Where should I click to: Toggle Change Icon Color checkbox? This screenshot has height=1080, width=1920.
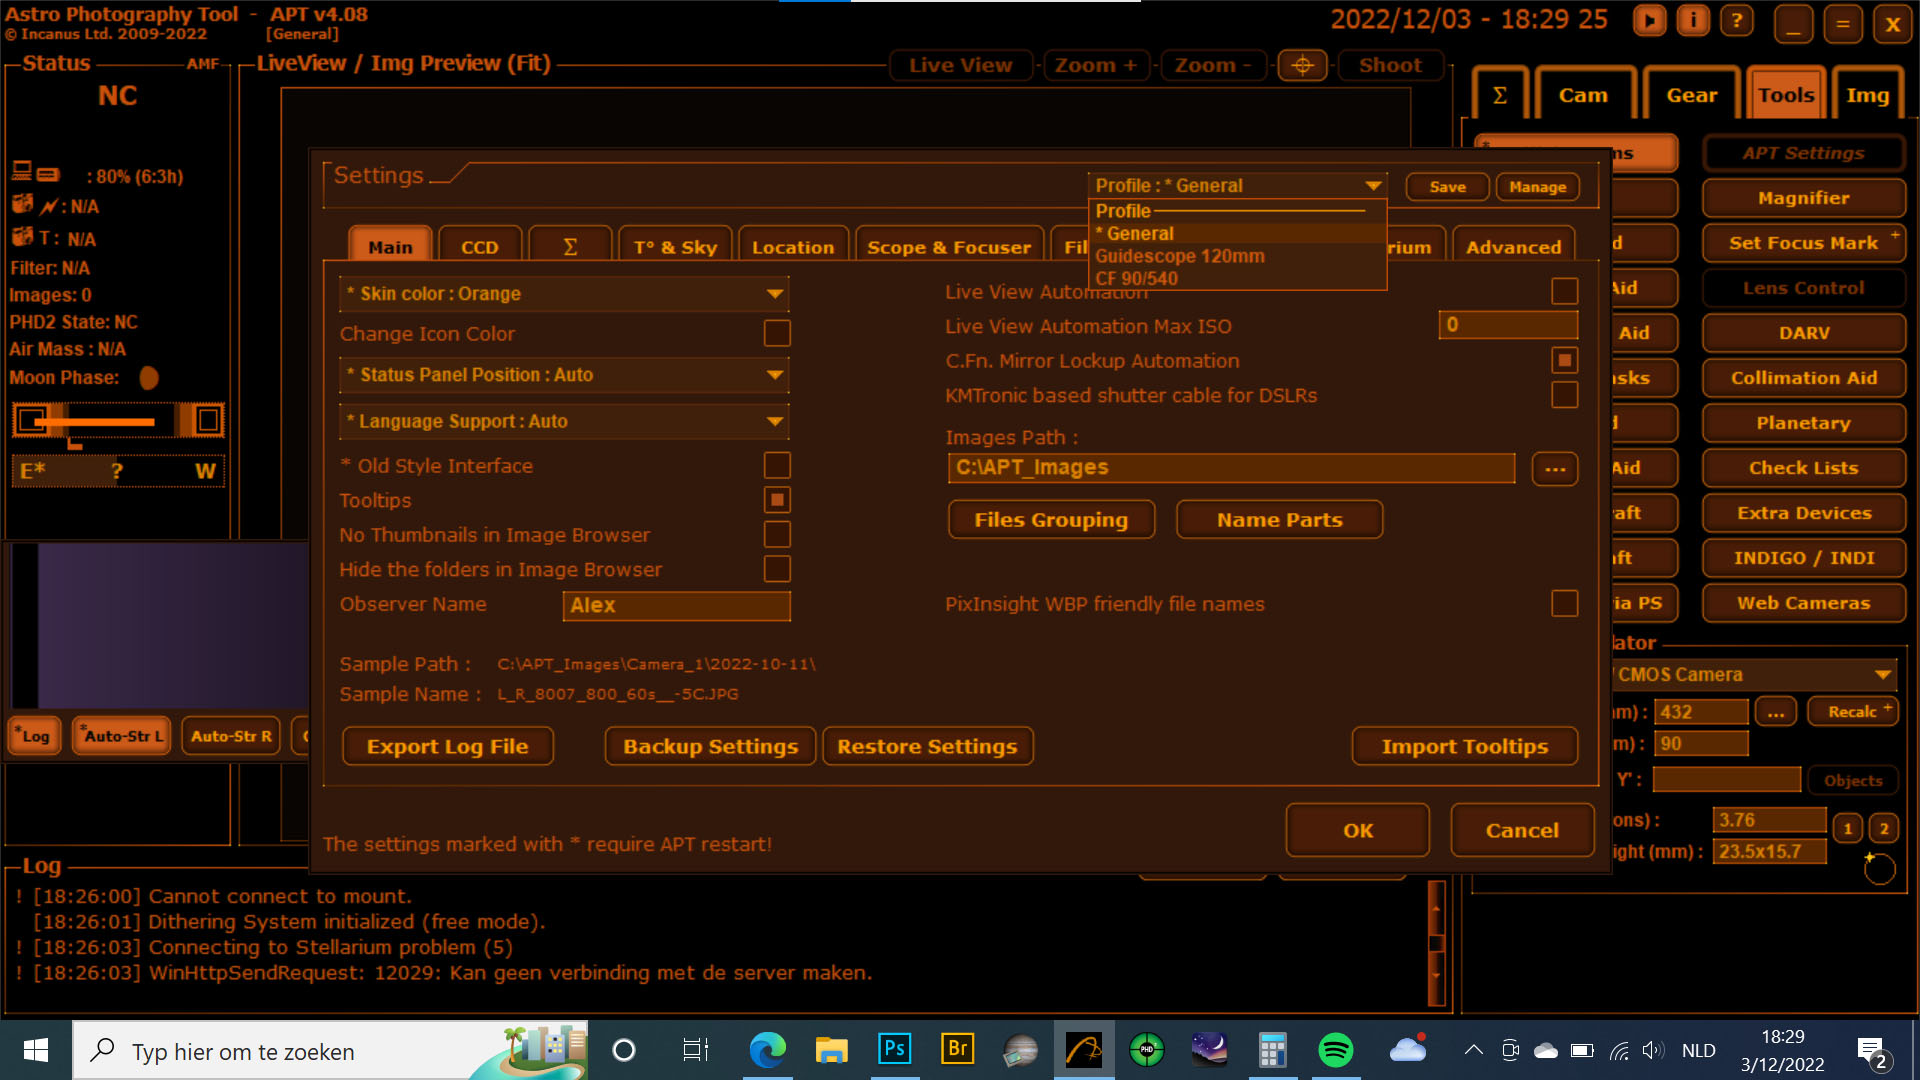777,333
